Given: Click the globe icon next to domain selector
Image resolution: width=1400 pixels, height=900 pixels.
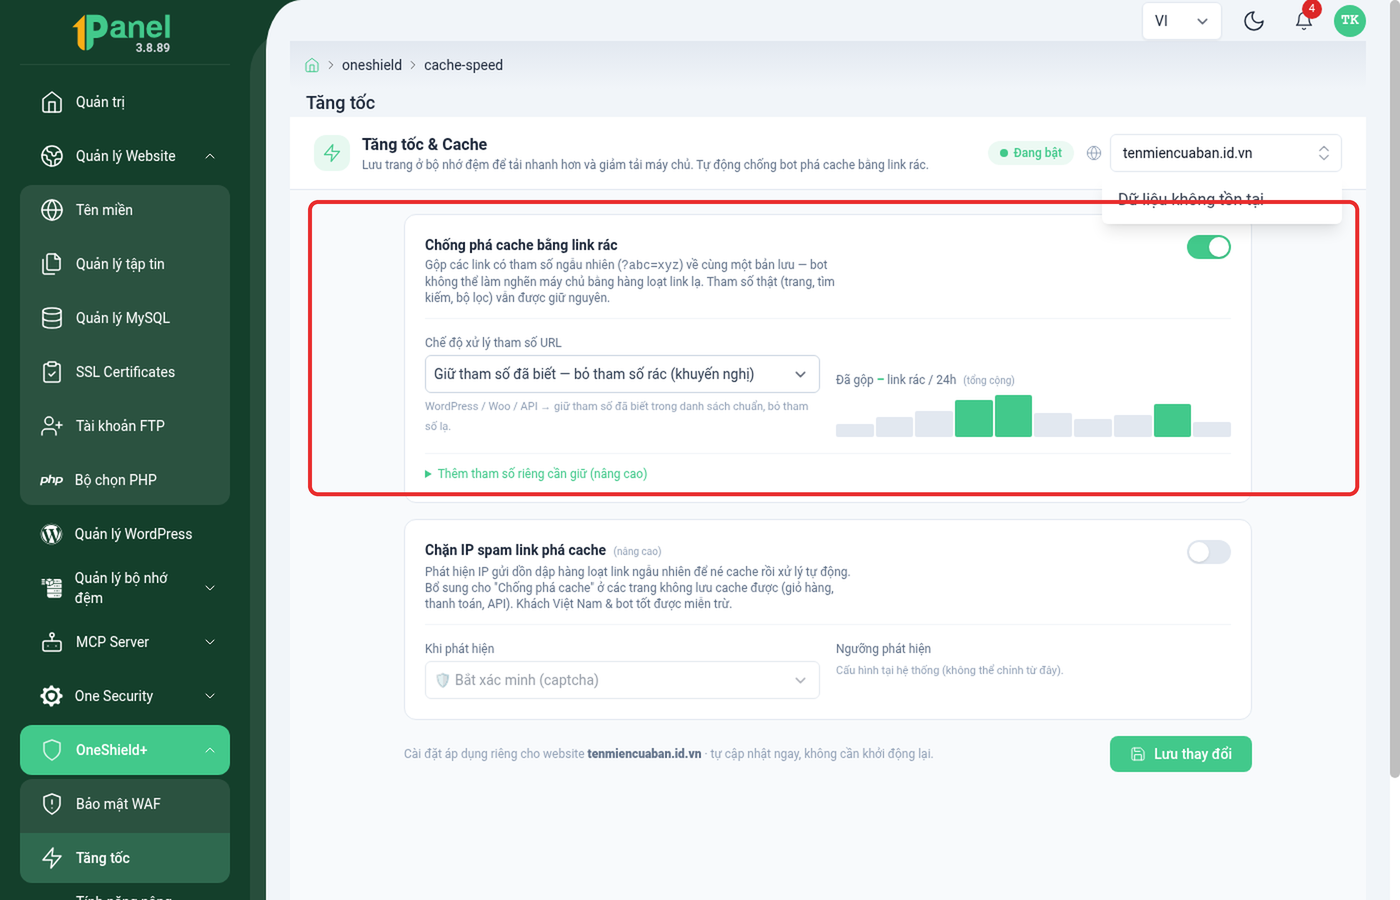Looking at the screenshot, I should [x=1094, y=153].
